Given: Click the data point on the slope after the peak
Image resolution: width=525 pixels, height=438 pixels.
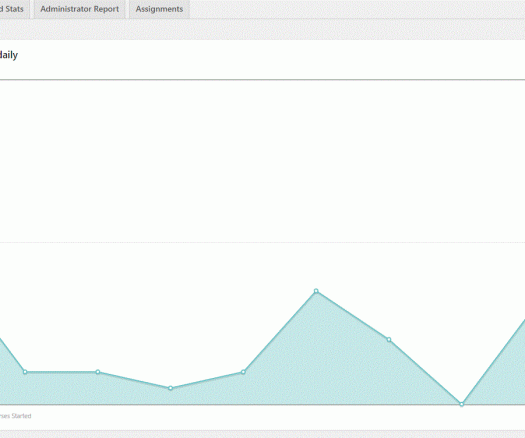Looking at the screenshot, I should (x=389, y=340).
